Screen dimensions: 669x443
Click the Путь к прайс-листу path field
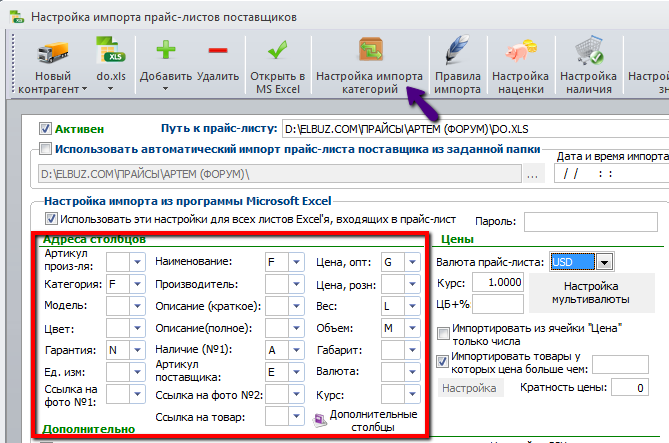pyautogui.click(x=475, y=129)
